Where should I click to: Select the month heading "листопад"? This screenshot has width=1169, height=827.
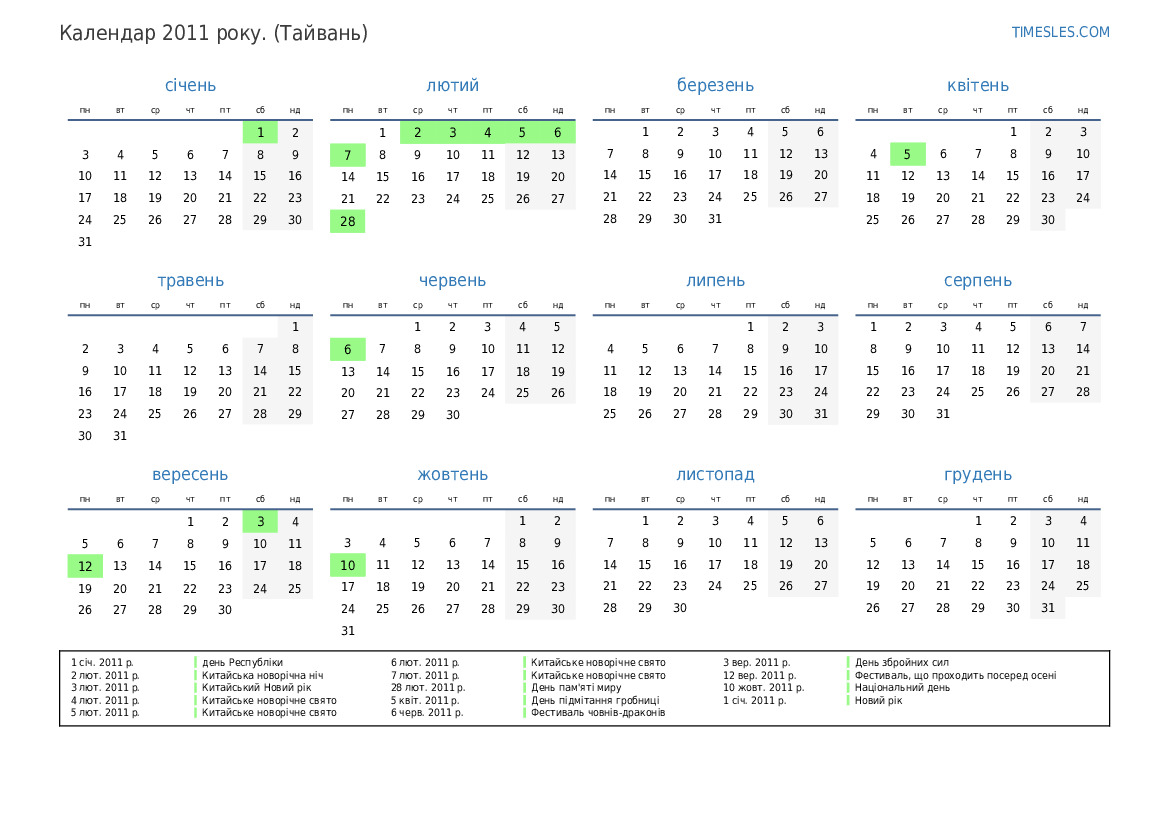(715, 474)
